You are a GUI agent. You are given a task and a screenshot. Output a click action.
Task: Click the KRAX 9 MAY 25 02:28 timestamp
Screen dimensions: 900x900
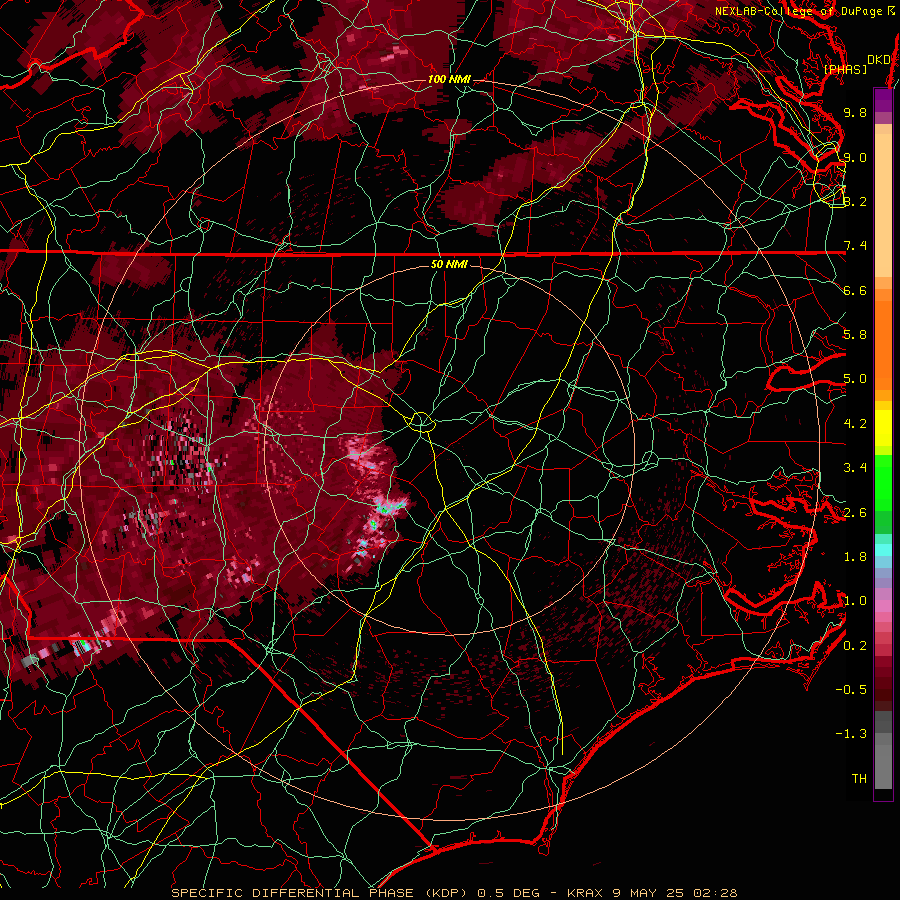pyautogui.click(x=652, y=893)
